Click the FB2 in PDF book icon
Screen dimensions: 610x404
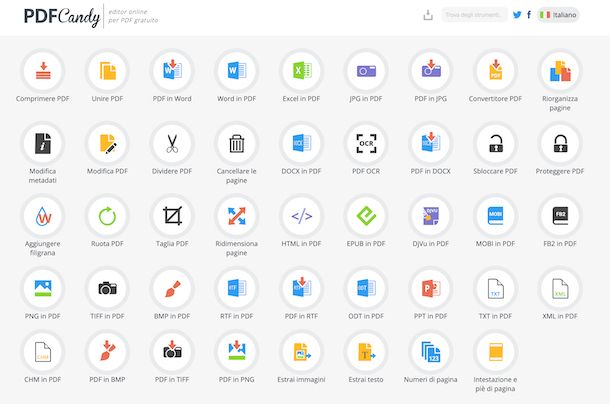(x=560, y=216)
